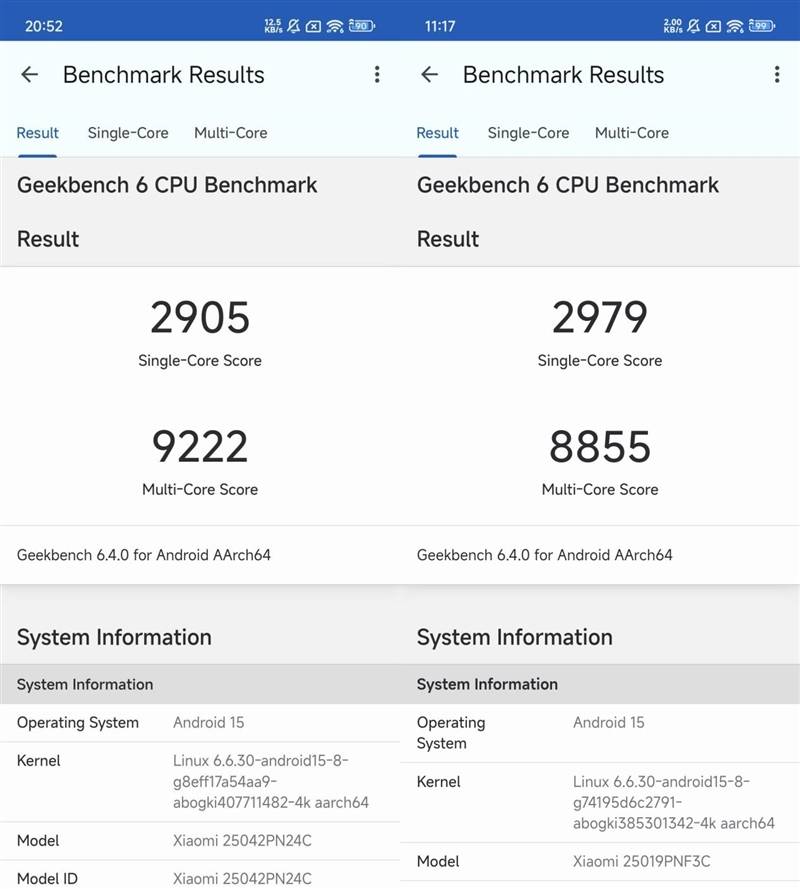This screenshot has width=800, height=889.
Task: Tap the 2905 single-core score
Action: tap(200, 318)
